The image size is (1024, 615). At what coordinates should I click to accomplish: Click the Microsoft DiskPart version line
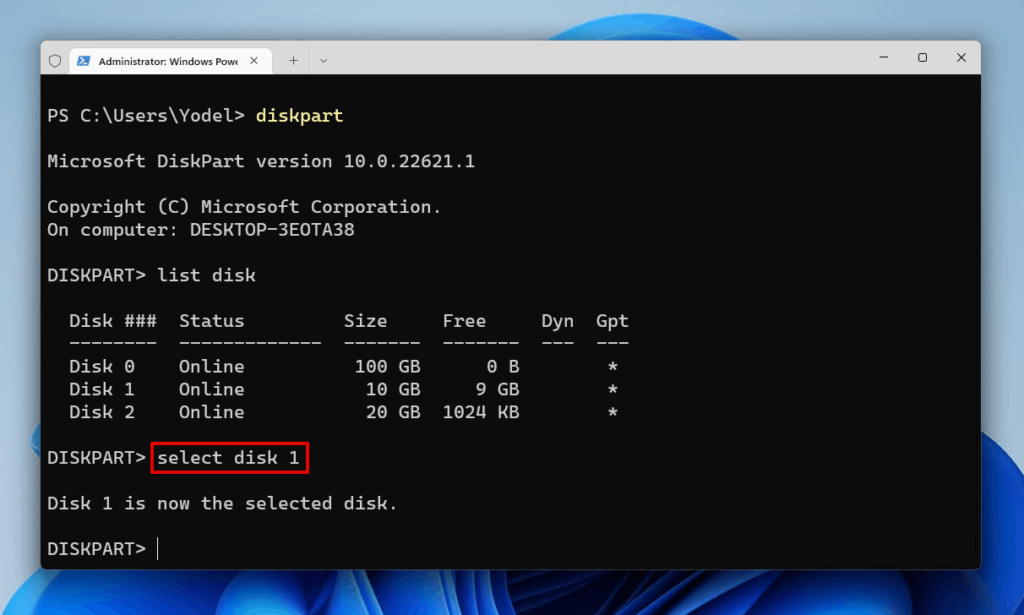[x=260, y=160]
